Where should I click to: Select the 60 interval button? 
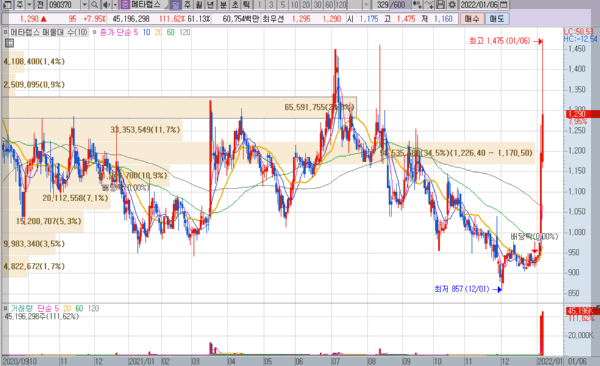coord(329,5)
